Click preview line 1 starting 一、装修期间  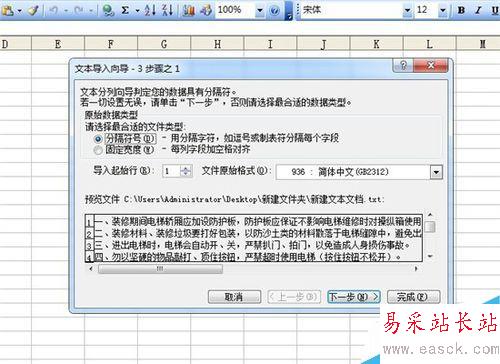click(258, 221)
